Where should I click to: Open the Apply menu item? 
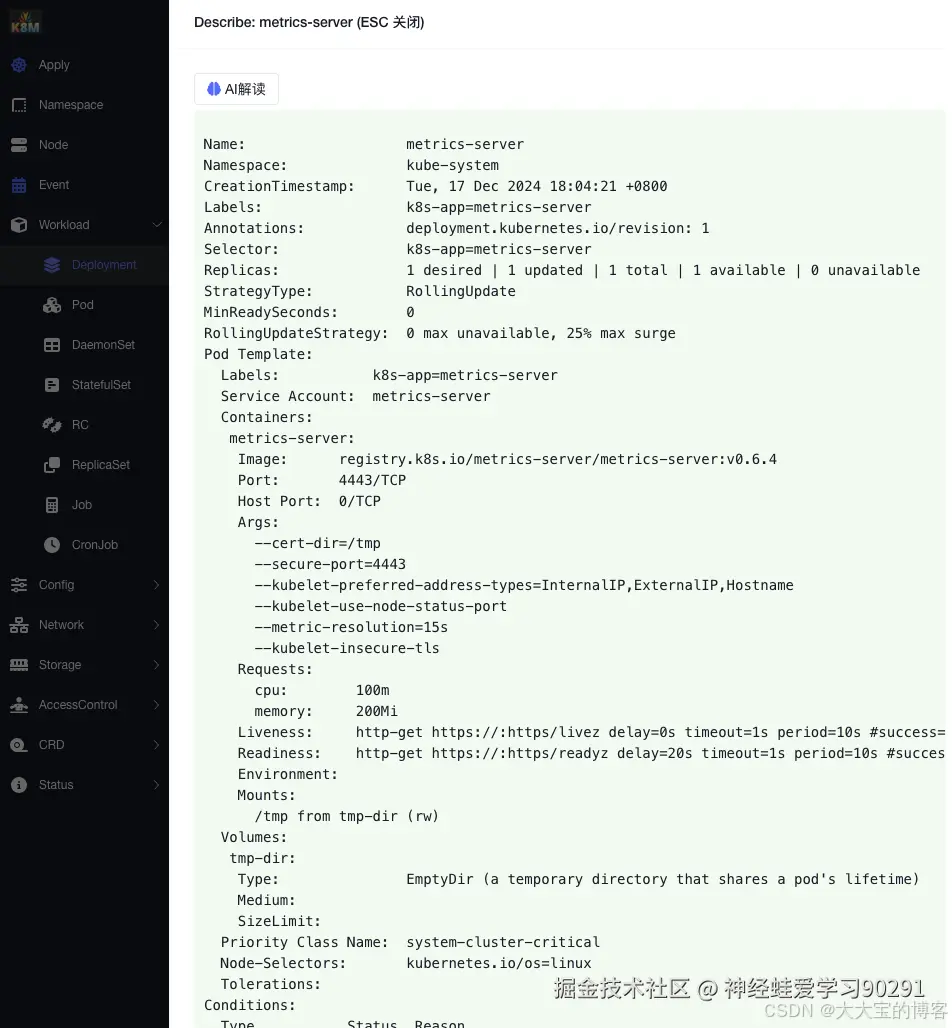(x=54, y=65)
